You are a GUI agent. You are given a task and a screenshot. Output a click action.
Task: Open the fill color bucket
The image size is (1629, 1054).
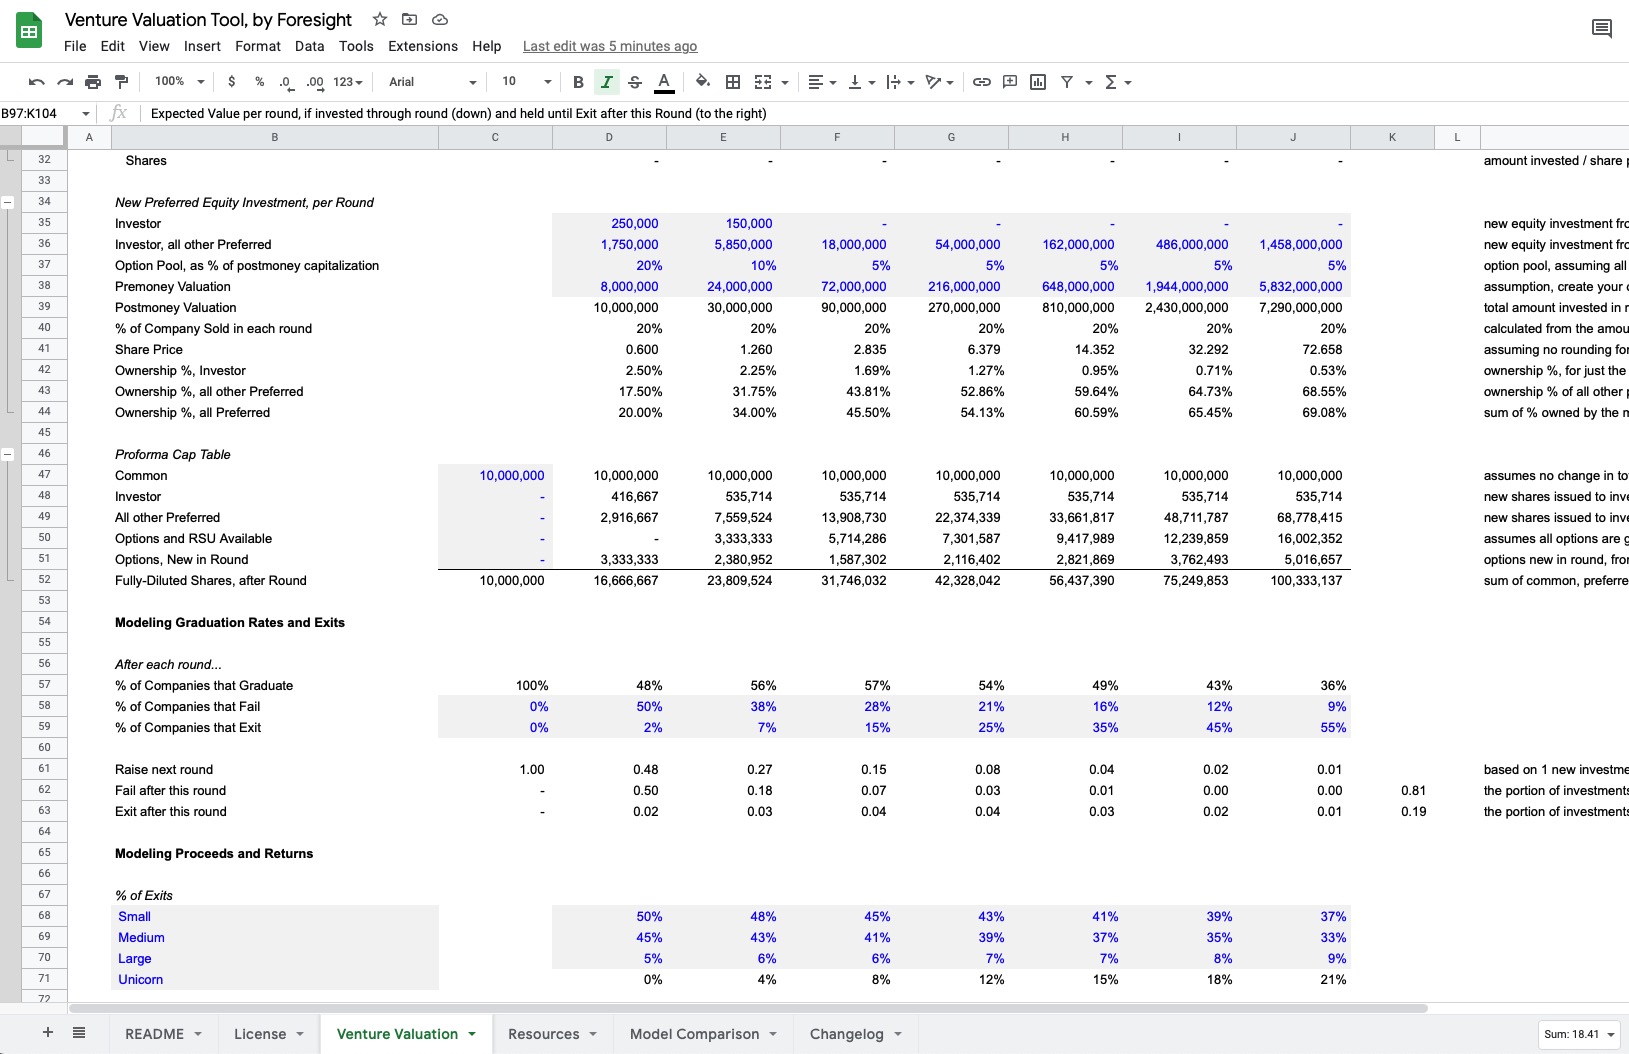702,82
